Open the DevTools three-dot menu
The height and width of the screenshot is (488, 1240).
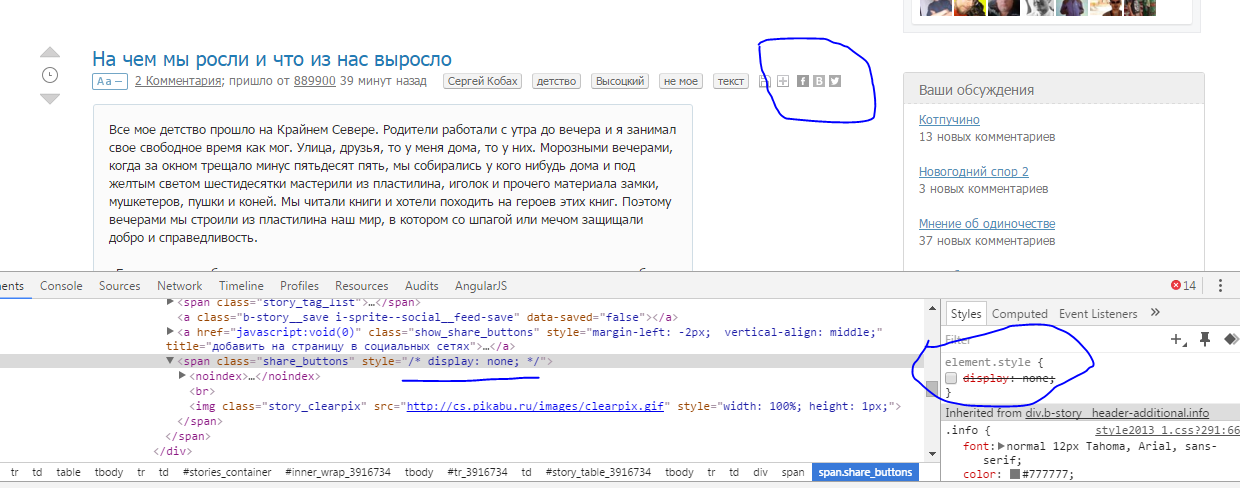[1220, 285]
